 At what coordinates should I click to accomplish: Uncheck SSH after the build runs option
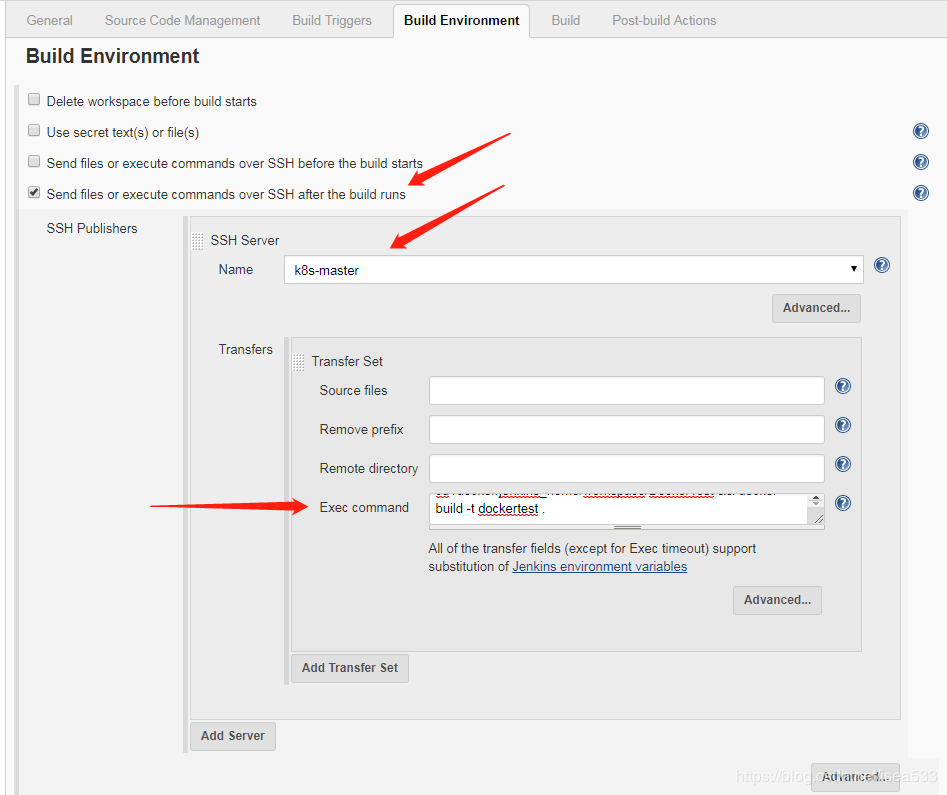(x=35, y=193)
